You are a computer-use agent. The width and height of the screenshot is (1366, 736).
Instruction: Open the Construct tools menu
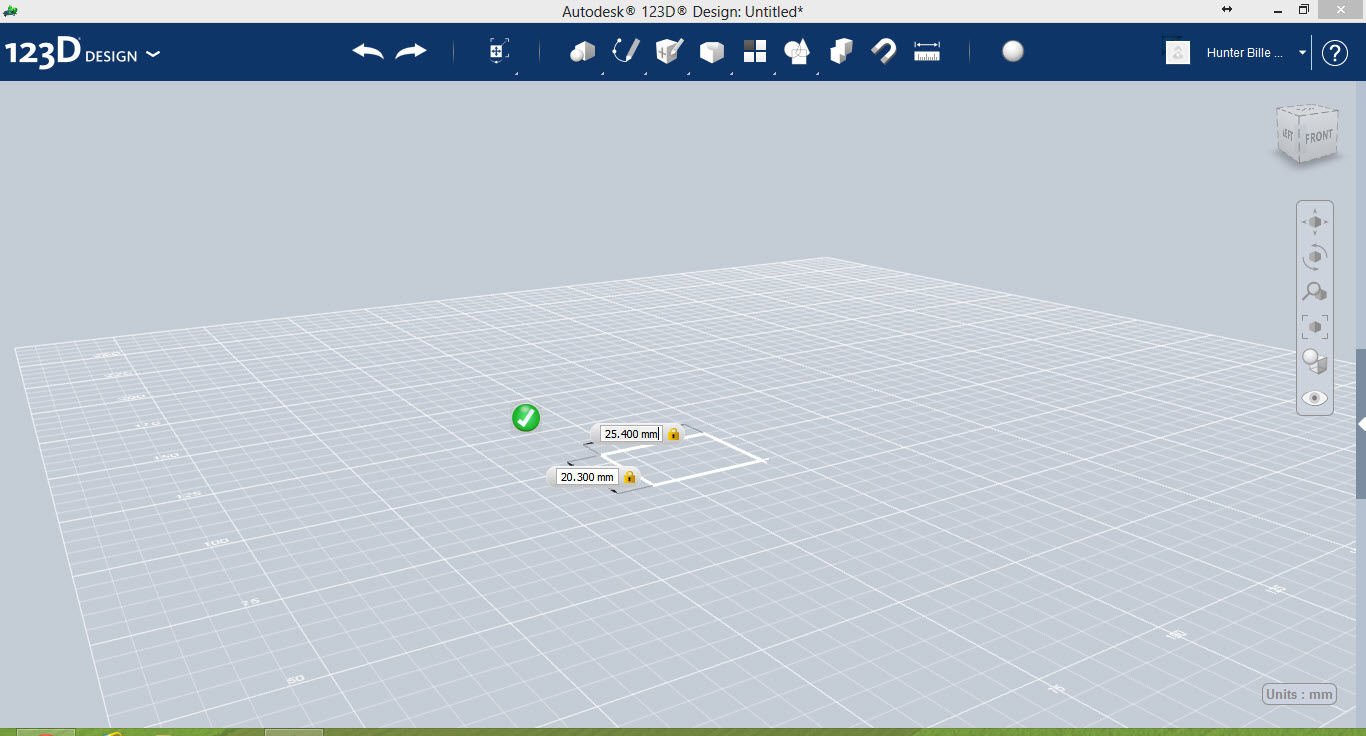click(669, 52)
